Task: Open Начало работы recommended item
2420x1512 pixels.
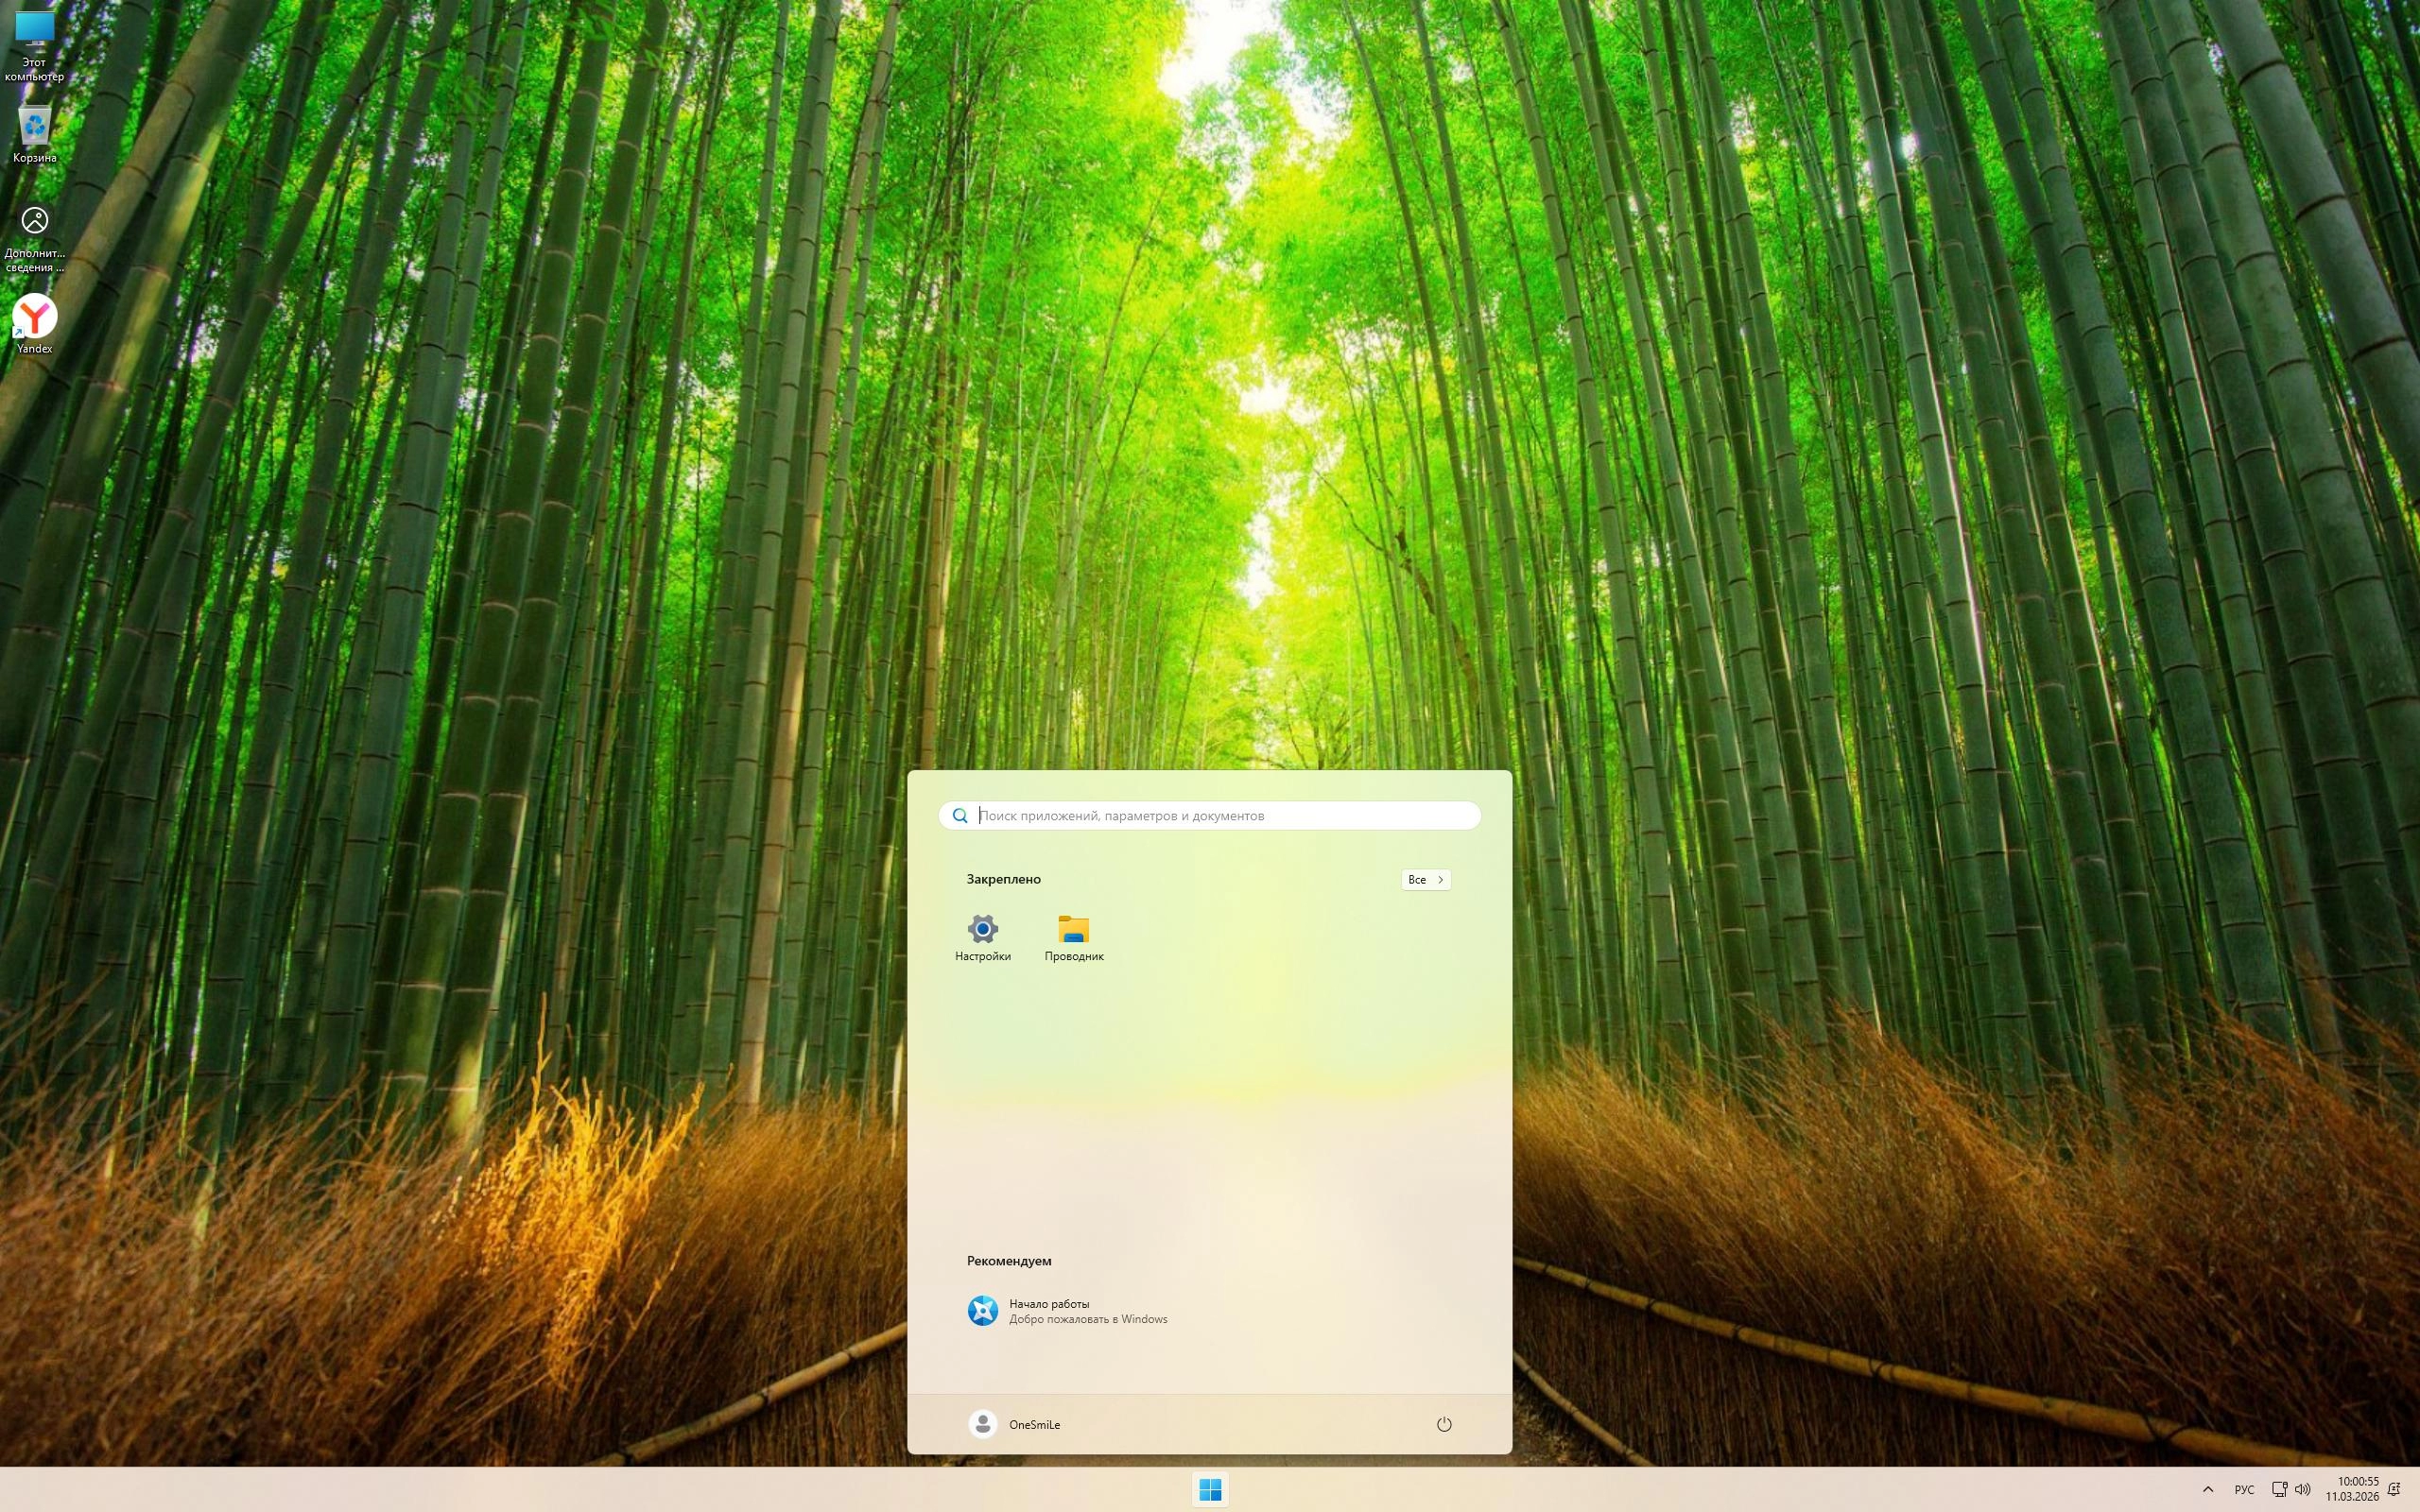Action: (1067, 1310)
